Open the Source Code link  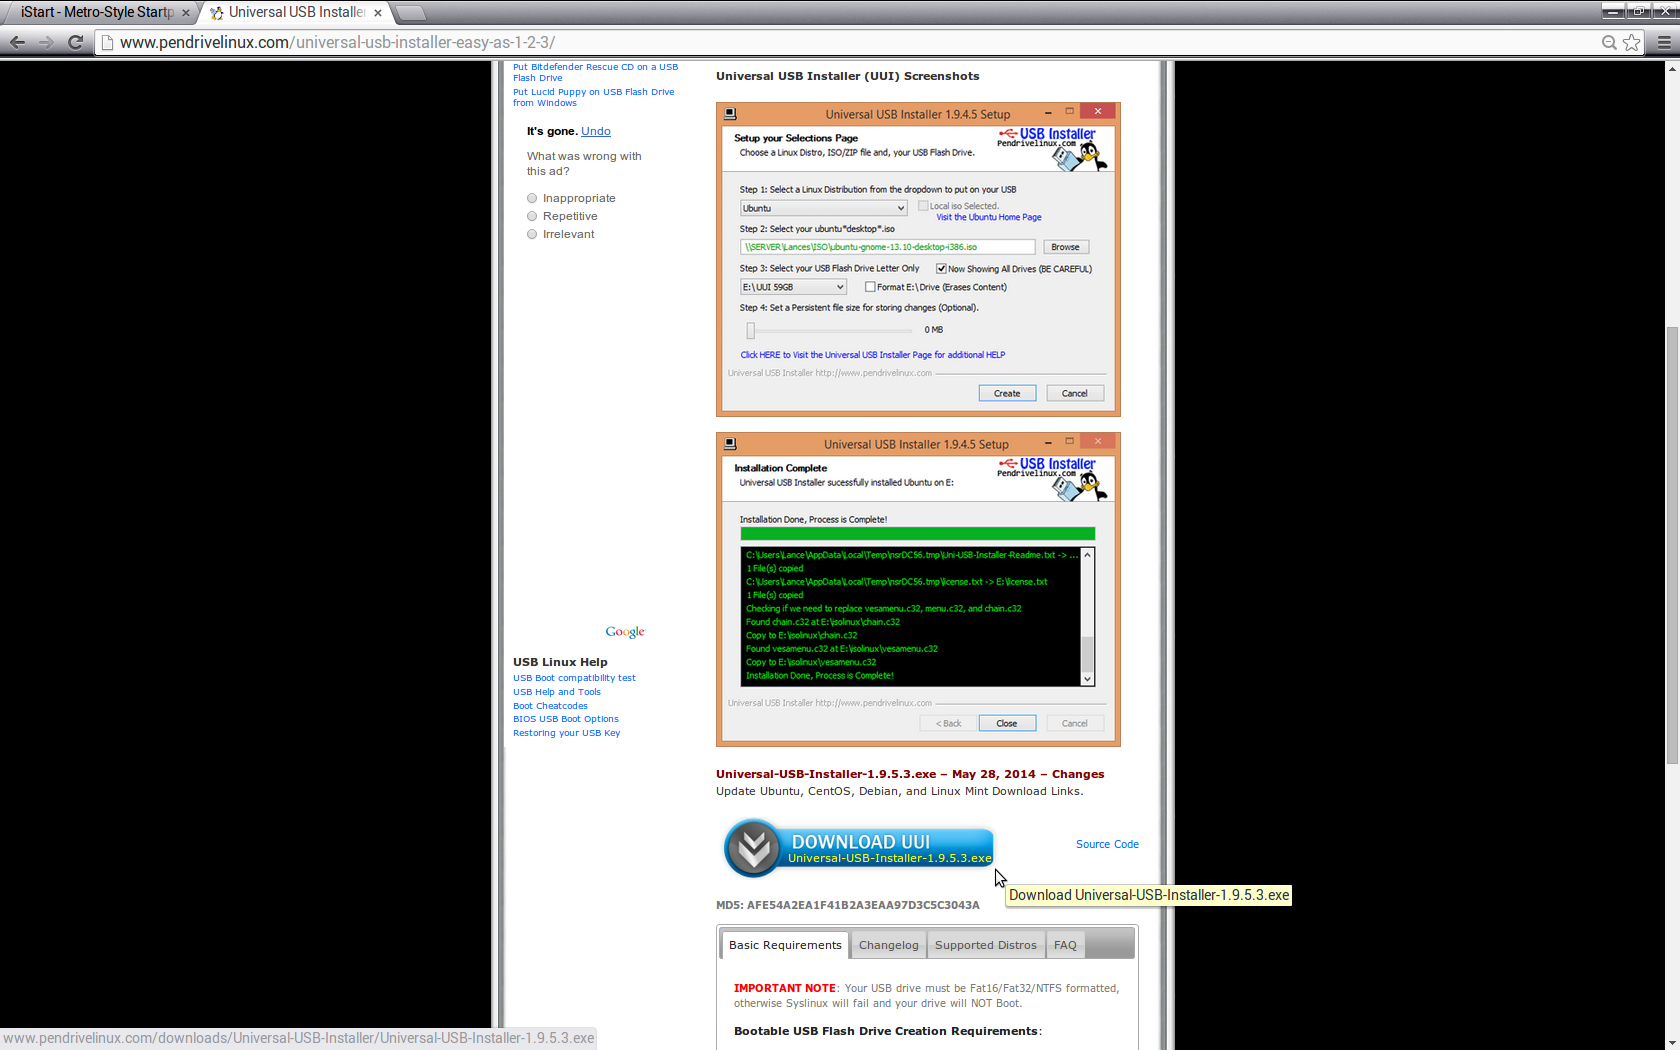click(x=1107, y=844)
